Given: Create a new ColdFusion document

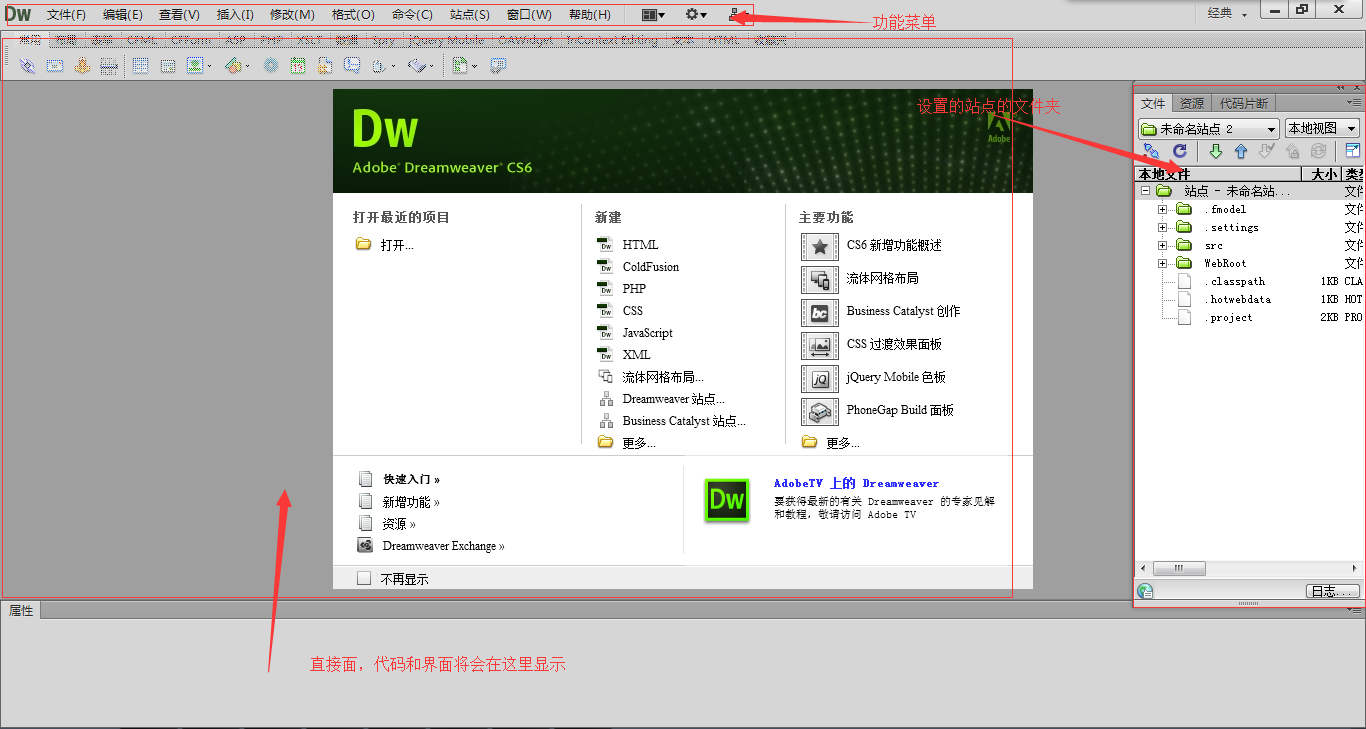Looking at the screenshot, I should point(638,267).
